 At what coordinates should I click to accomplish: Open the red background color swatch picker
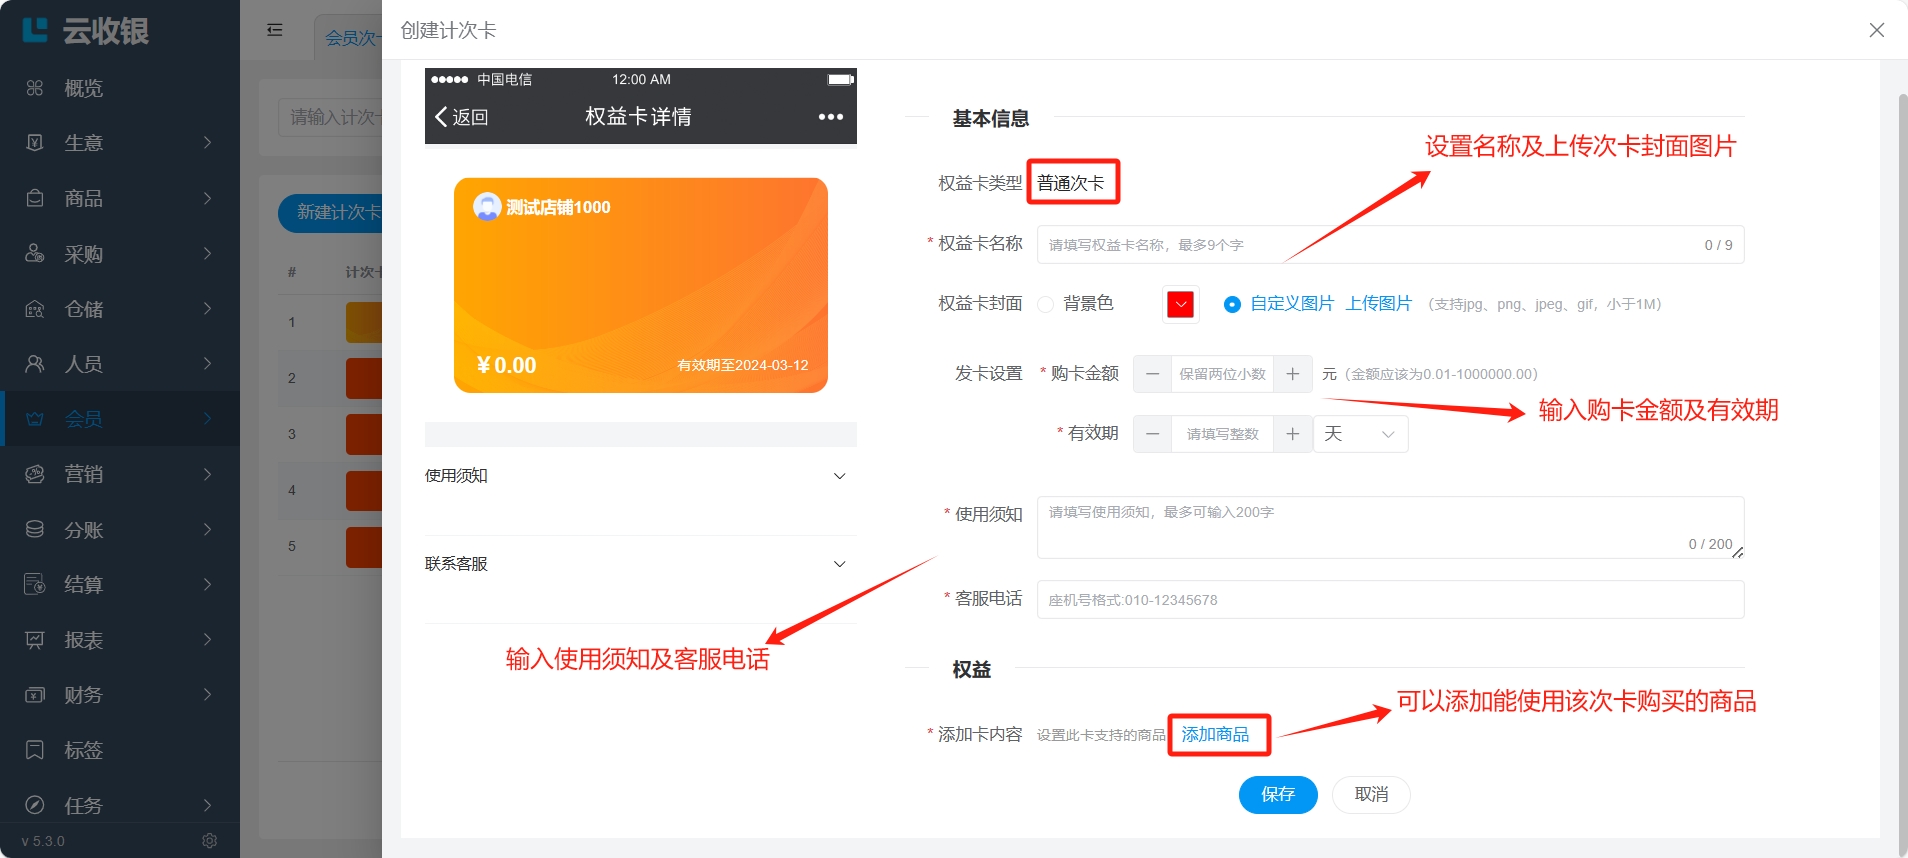click(1180, 304)
